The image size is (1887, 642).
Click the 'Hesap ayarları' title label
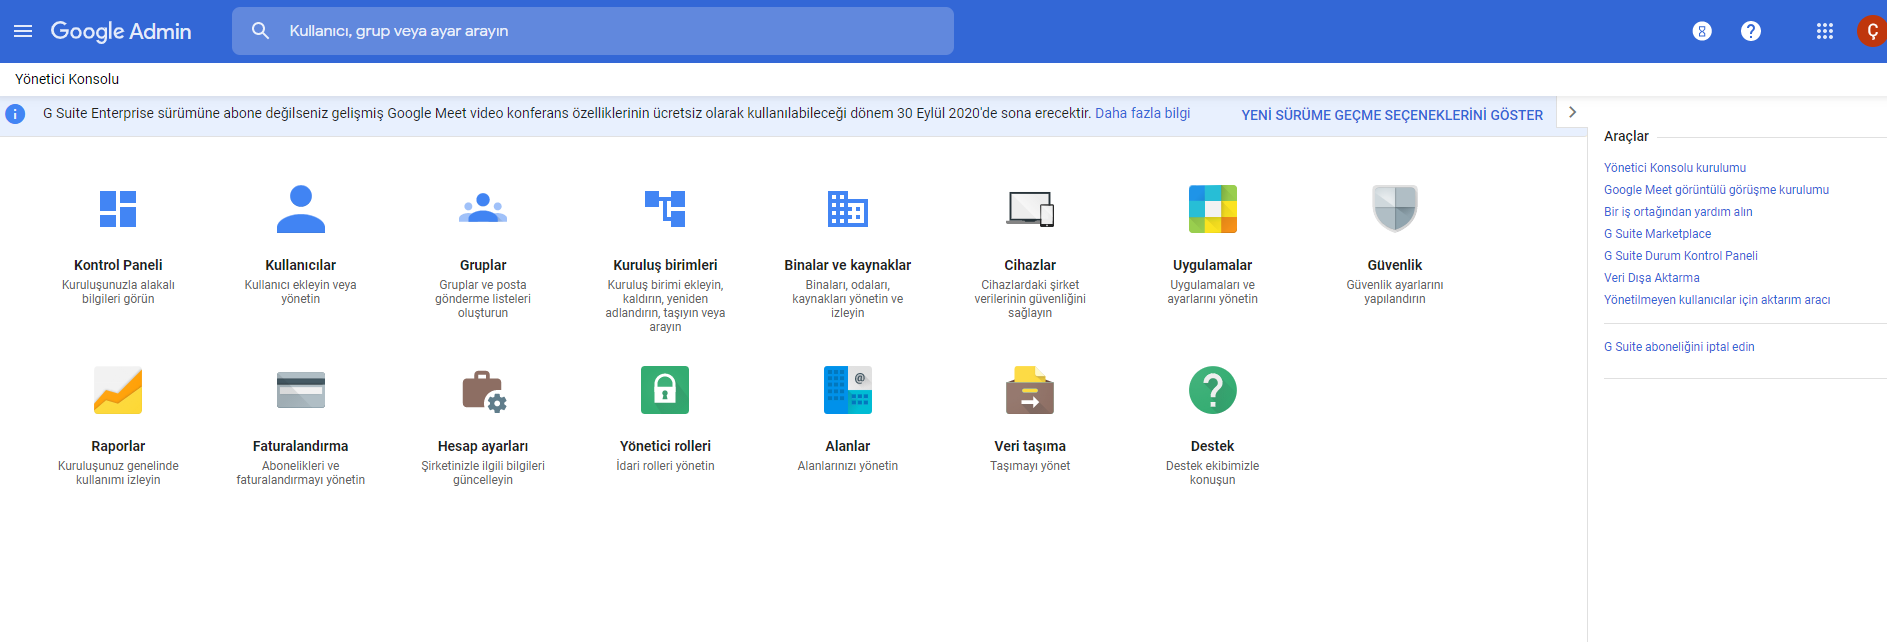483,446
